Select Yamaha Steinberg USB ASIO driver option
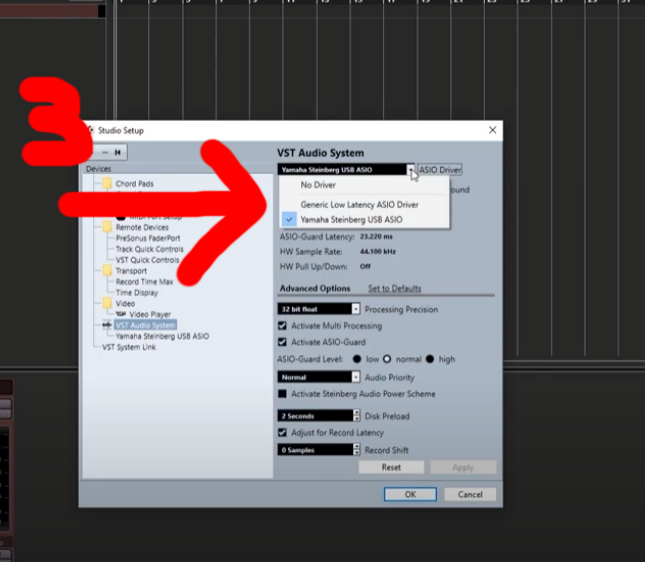 pos(351,220)
